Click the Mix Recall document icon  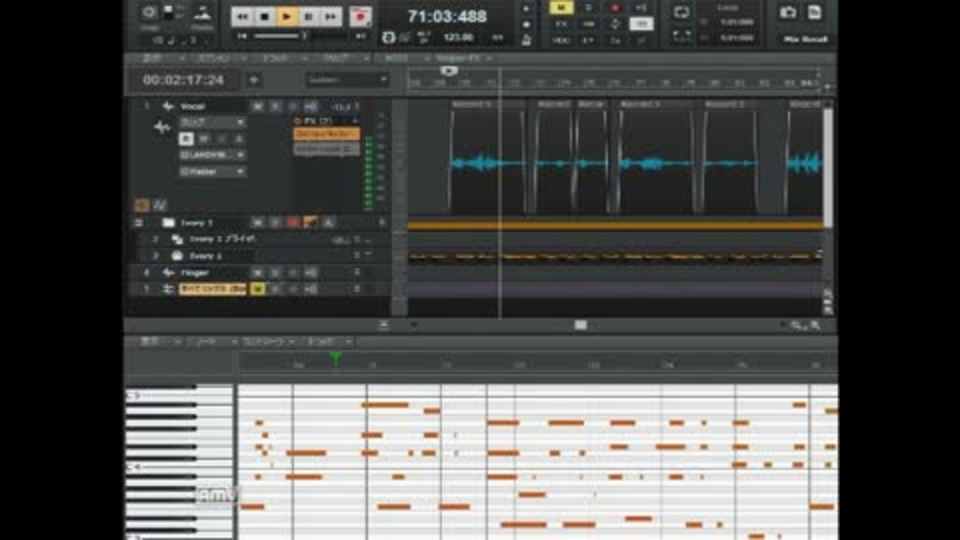click(x=814, y=12)
